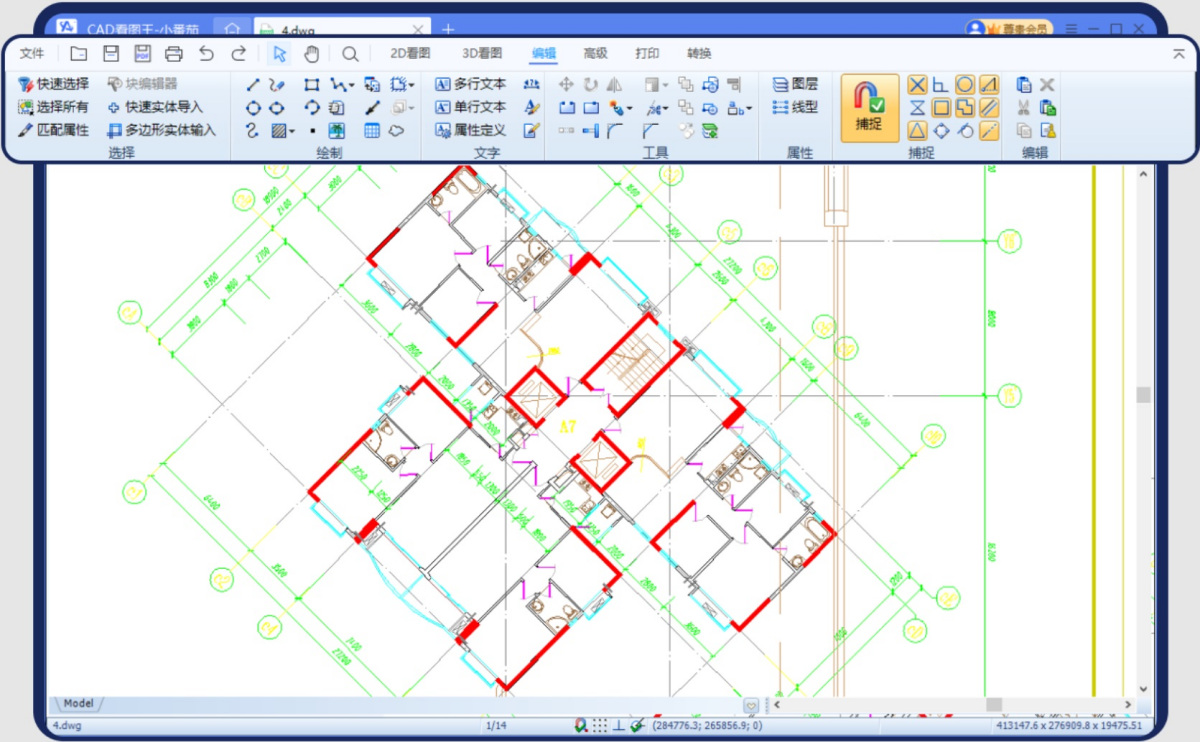Click the Save to PDF icon
The image size is (1200, 742).
tap(142, 54)
